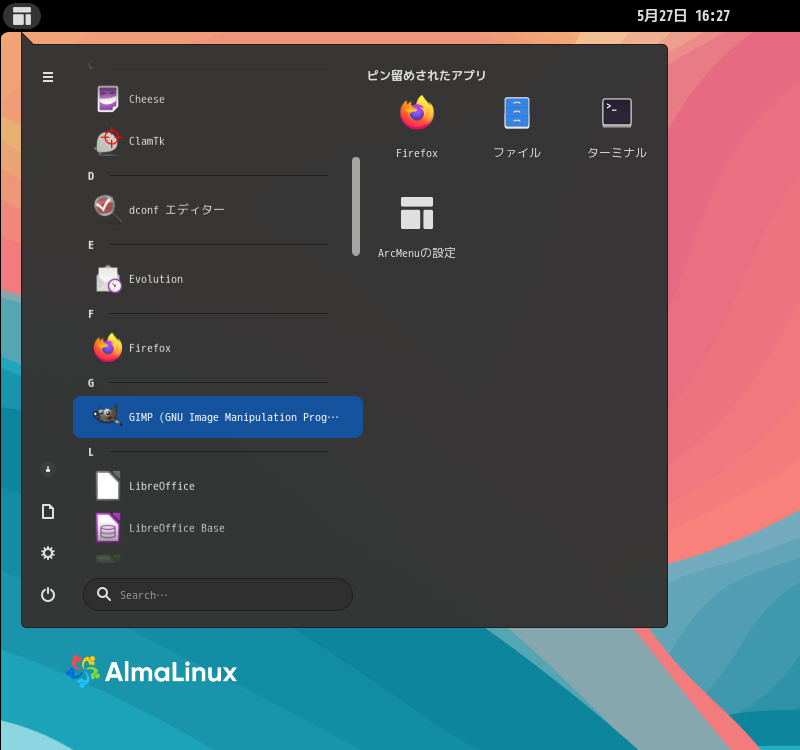The height and width of the screenshot is (750, 800).
Task: Launch pinned ターミナル terminal
Action: coord(617,127)
